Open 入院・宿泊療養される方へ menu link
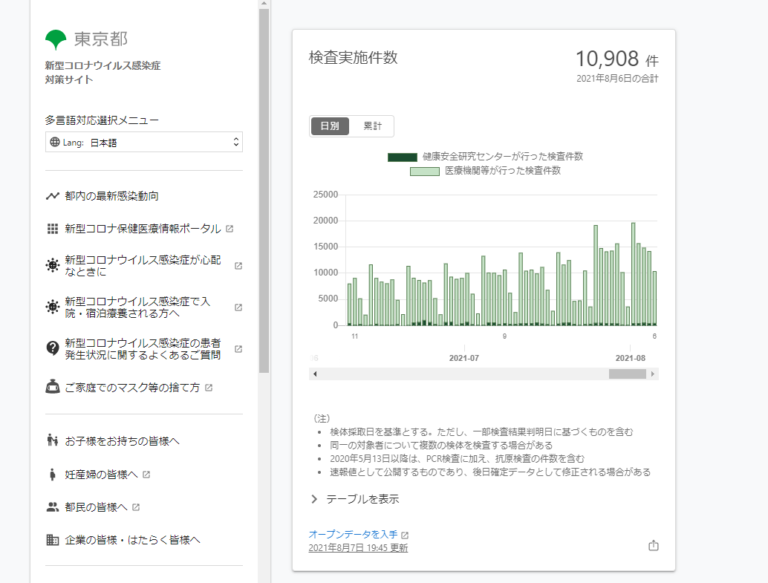 point(137,307)
